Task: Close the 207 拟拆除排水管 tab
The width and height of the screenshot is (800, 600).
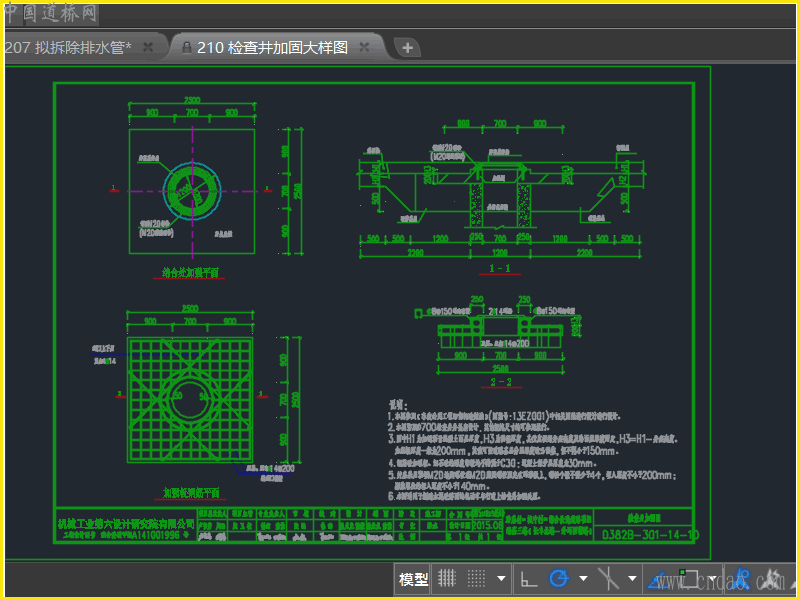Action: point(148,47)
